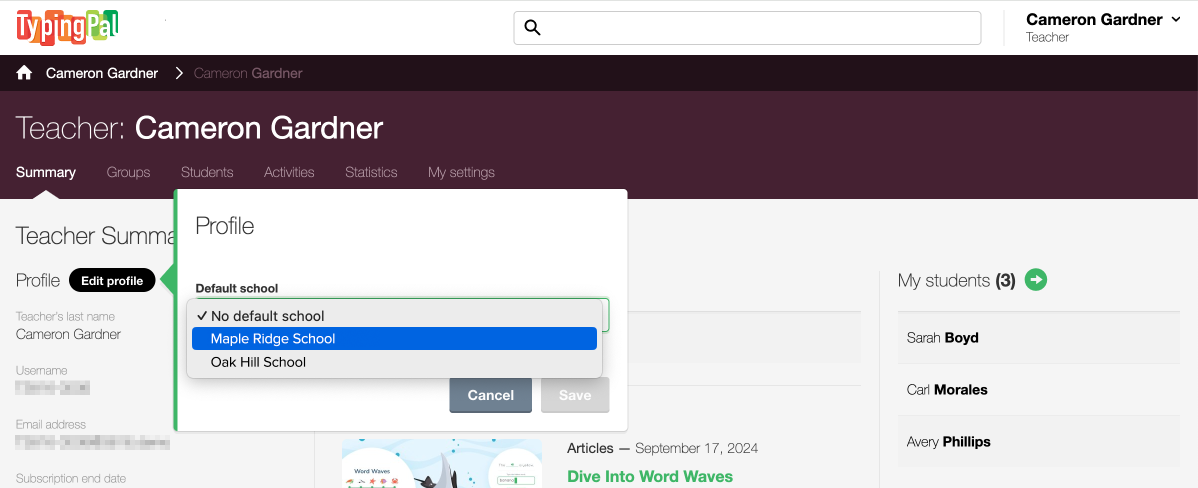Click the Save button in the Profile dialog
The image size is (1198, 488).
(x=575, y=395)
